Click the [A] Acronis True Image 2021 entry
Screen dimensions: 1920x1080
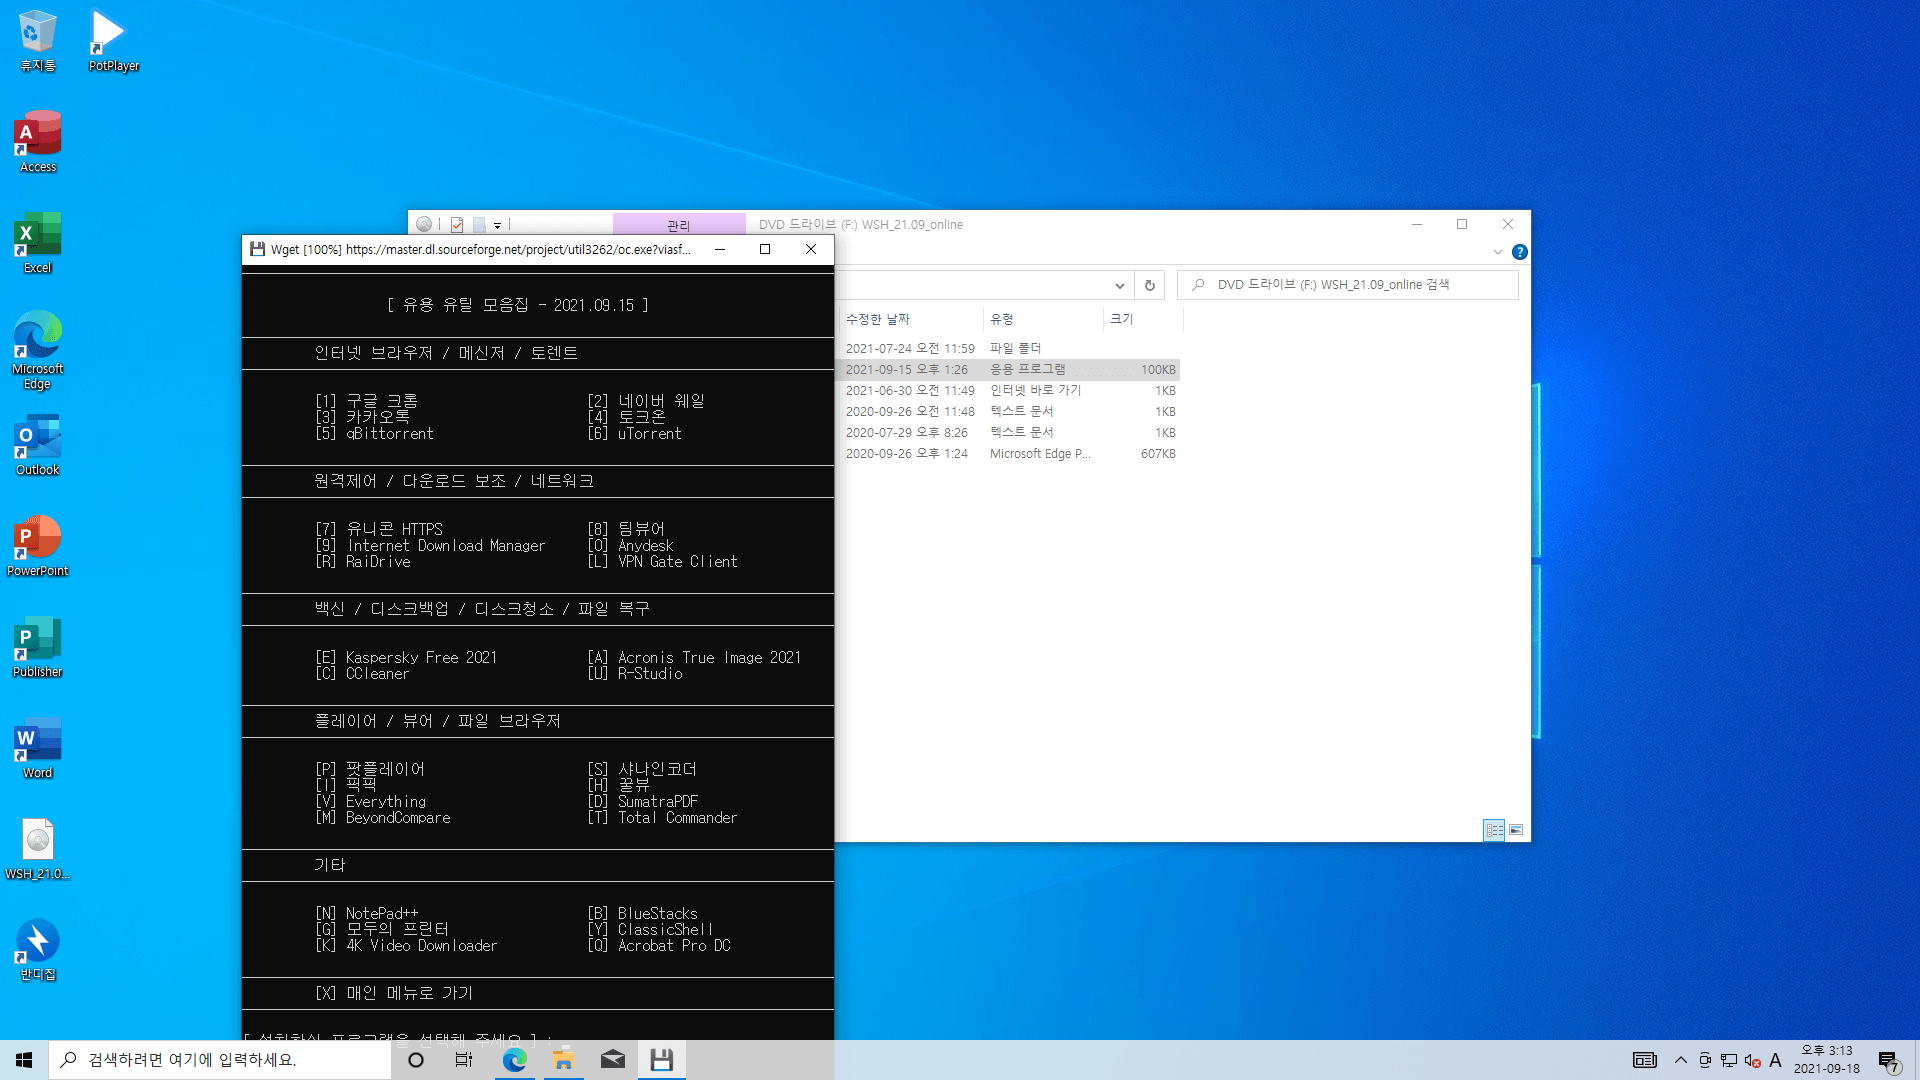[694, 658]
